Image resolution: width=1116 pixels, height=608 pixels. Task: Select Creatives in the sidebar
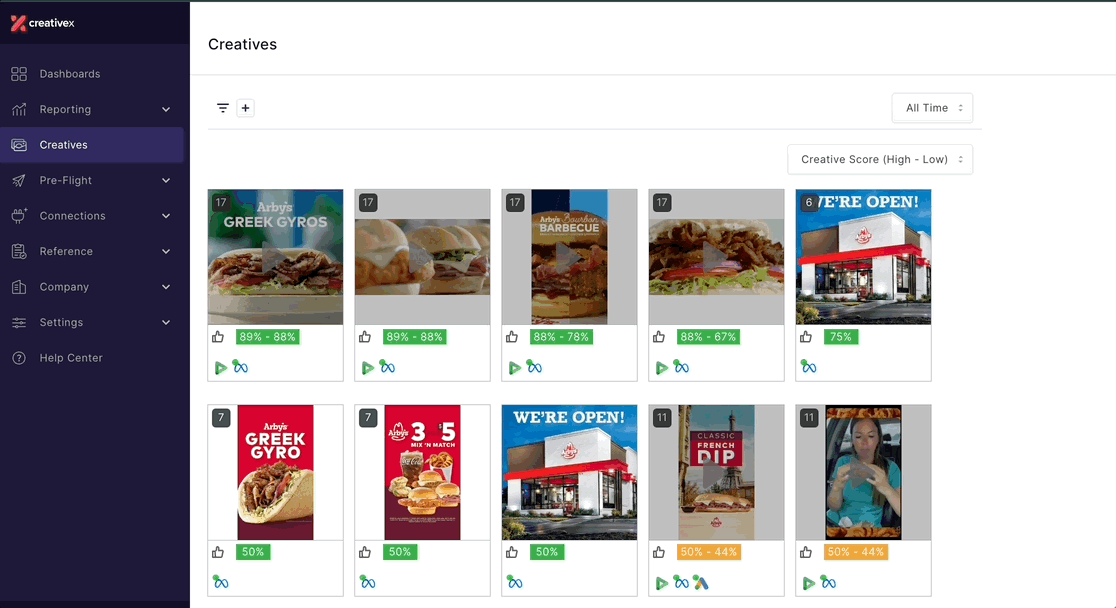coord(63,145)
